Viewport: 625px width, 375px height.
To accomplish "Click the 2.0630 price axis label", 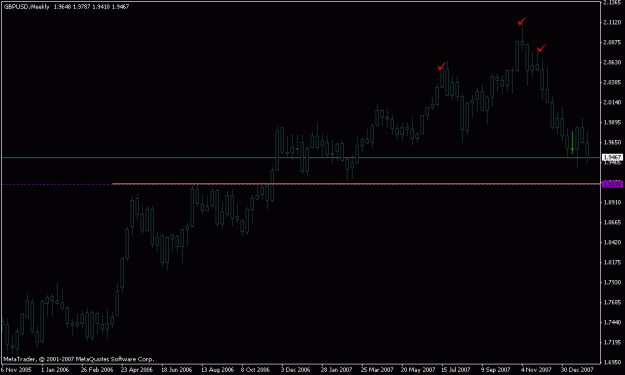I will click(x=612, y=63).
